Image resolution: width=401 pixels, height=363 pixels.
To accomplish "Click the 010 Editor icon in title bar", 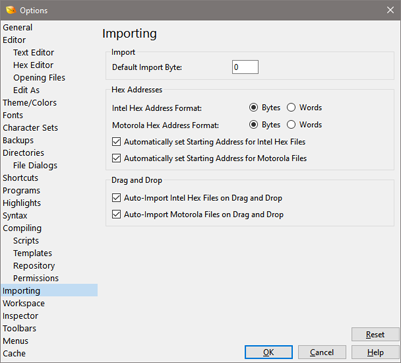I will coord(11,10).
